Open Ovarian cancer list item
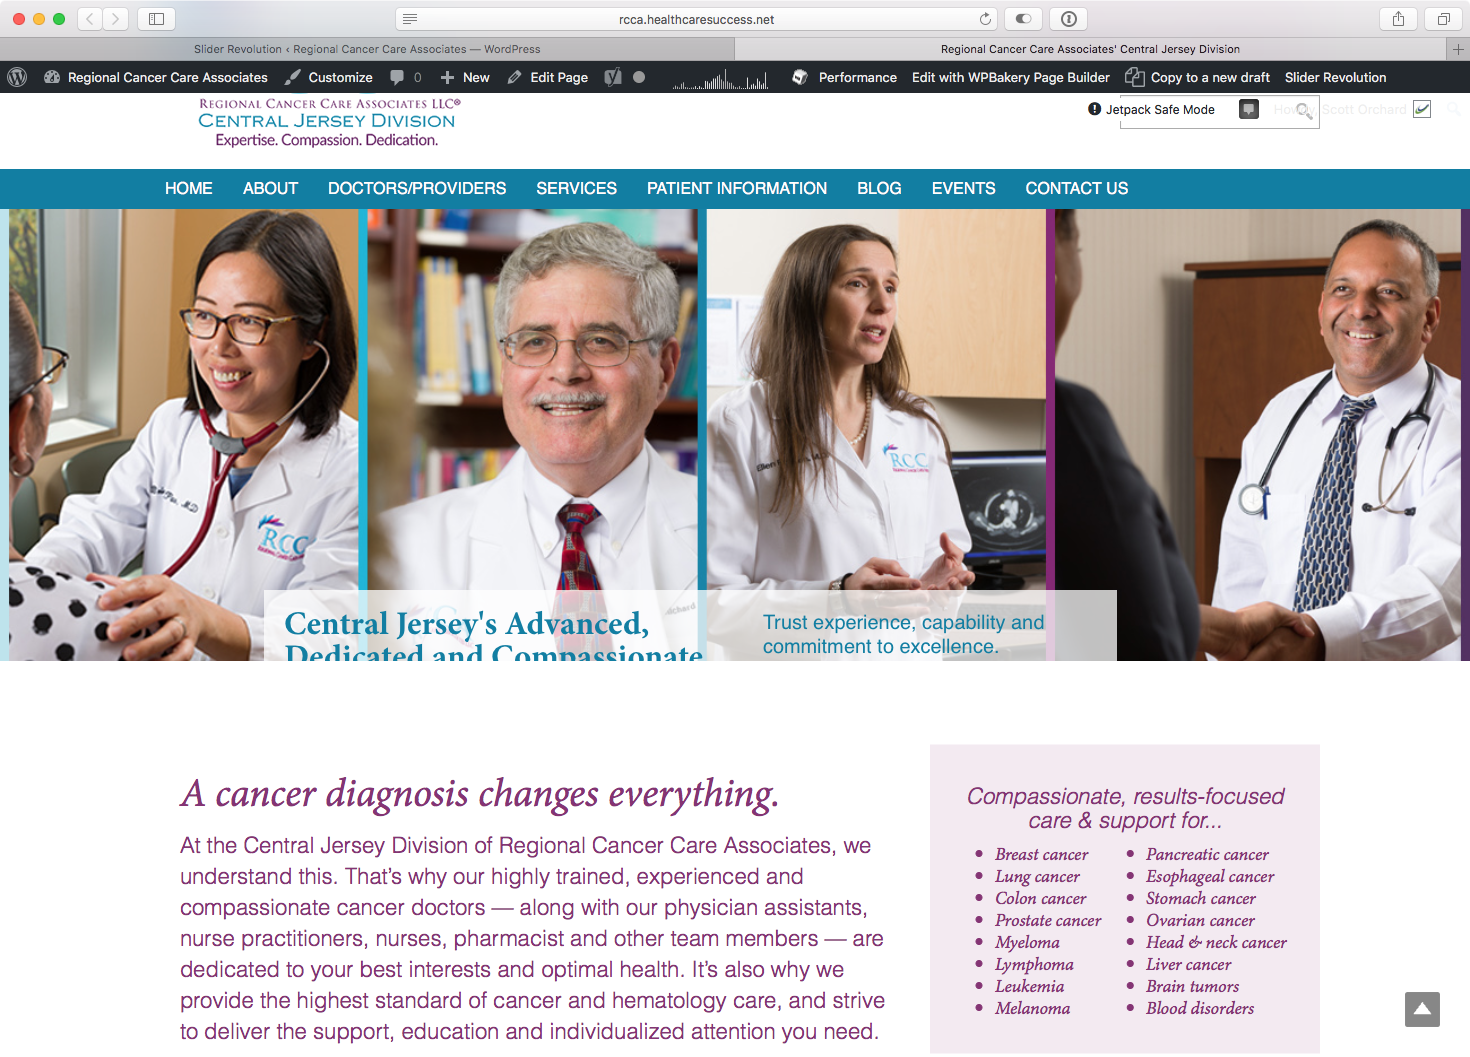Viewport: 1470px width, 1057px height. [1200, 920]
